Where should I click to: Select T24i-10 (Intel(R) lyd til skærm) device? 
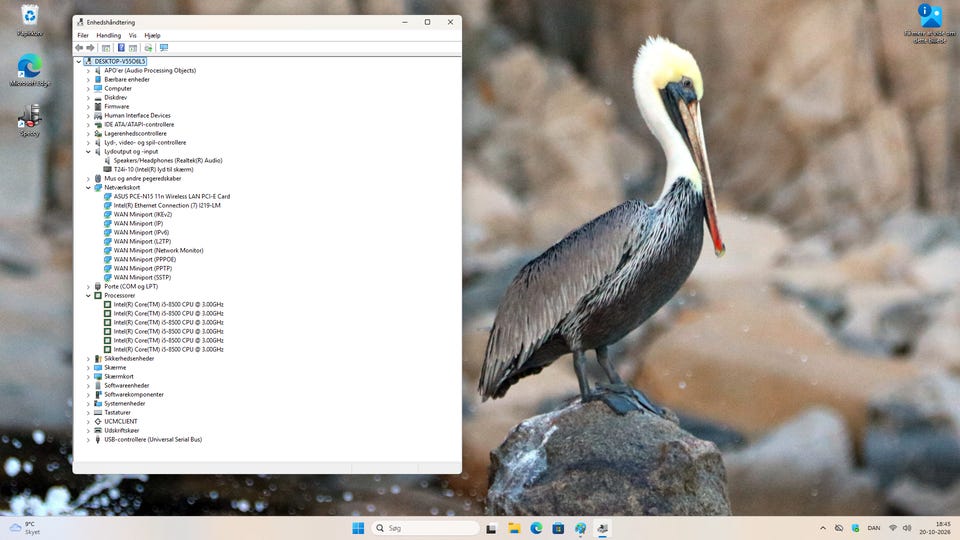[x=153, y=170]
